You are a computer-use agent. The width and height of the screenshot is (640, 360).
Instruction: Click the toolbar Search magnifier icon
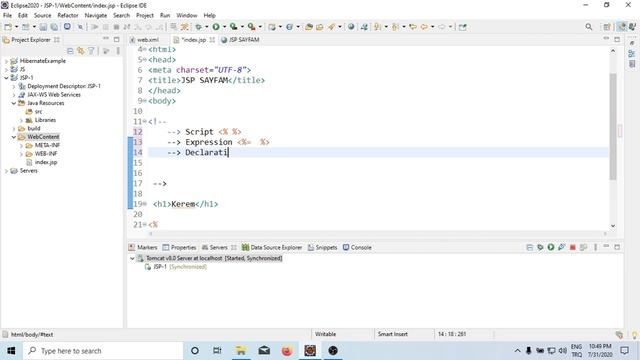(x=589, y=27)
